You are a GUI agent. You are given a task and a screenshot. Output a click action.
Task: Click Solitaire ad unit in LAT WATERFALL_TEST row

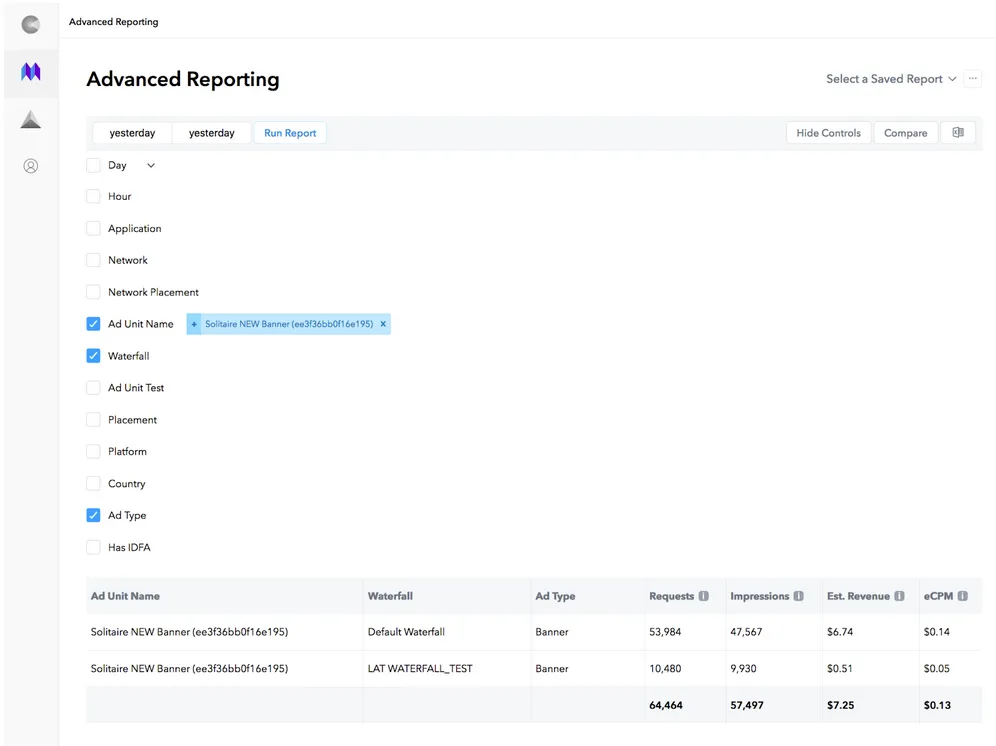point(189,668)
